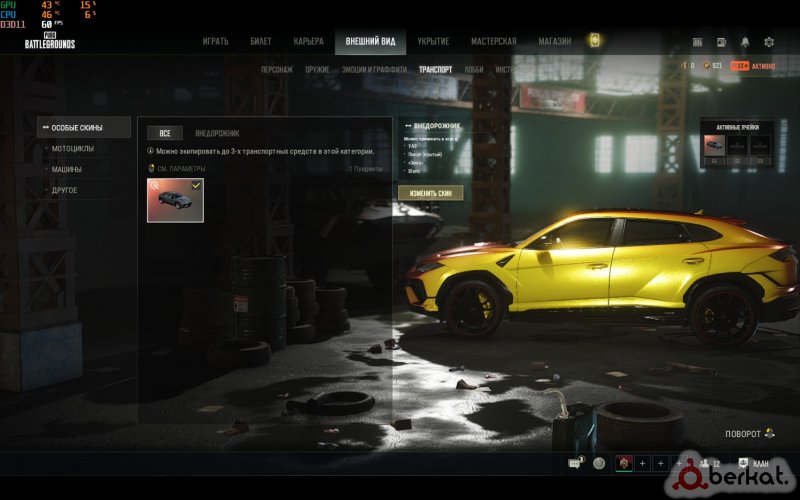The image size is (800, 500).
Task: Select МОТОЦИКЛЫ category in sidebar
Action: (73, 148)
